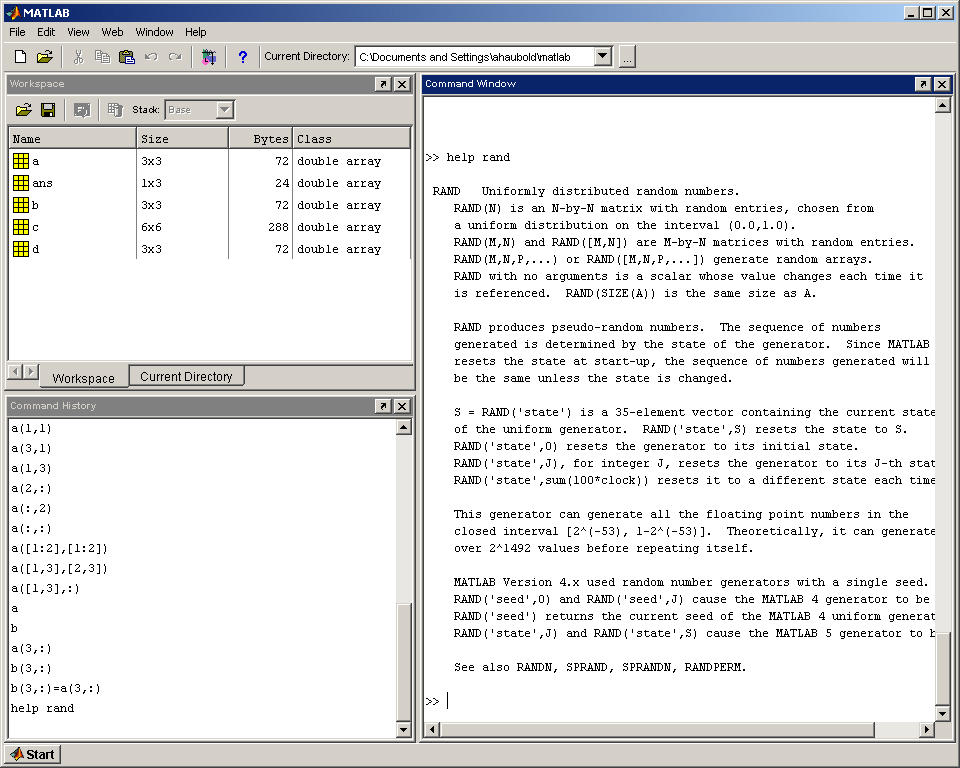Click Open Selection icon in Workspace toolbar
This screenshot has height=768, width=960.
[x=81, y=110]
